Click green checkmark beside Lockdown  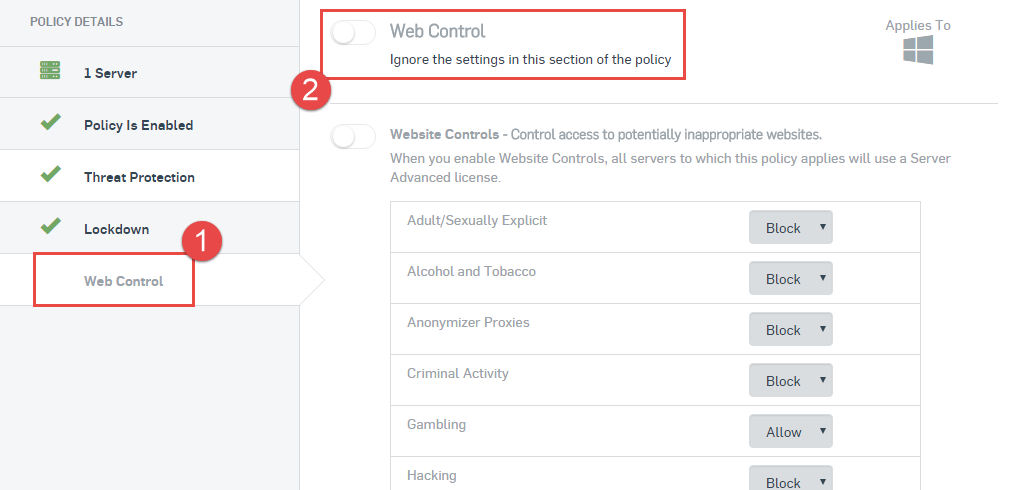[x=50, y=226]
